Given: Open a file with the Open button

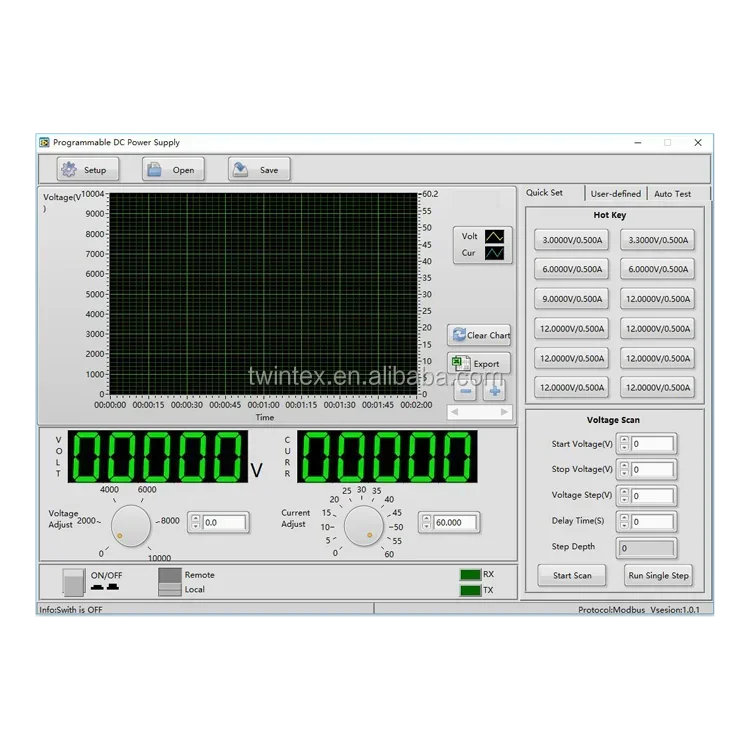Looking at the screenshot, I should pyautogui.click(x=173, y=170).
